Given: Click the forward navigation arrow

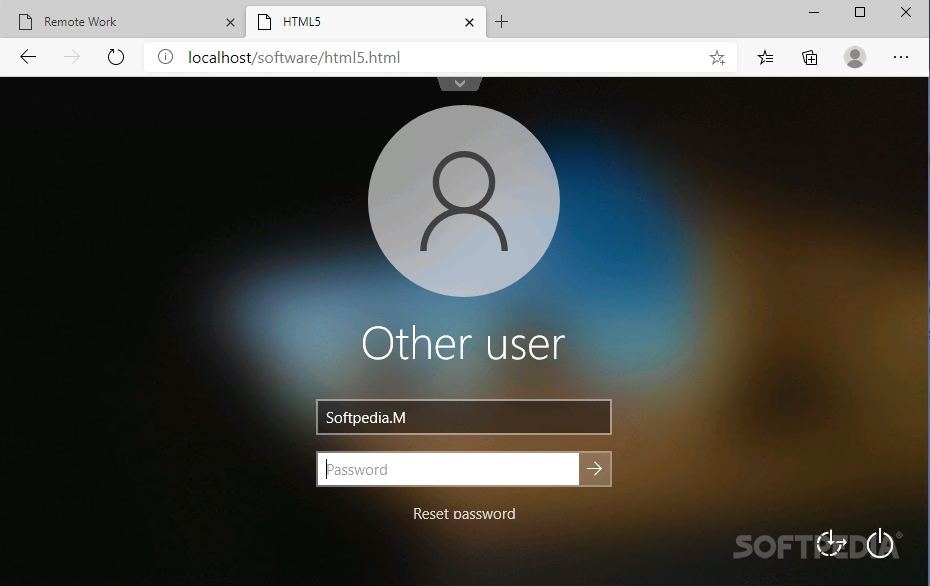Looking at the screenshot, I should click(72, 57).
